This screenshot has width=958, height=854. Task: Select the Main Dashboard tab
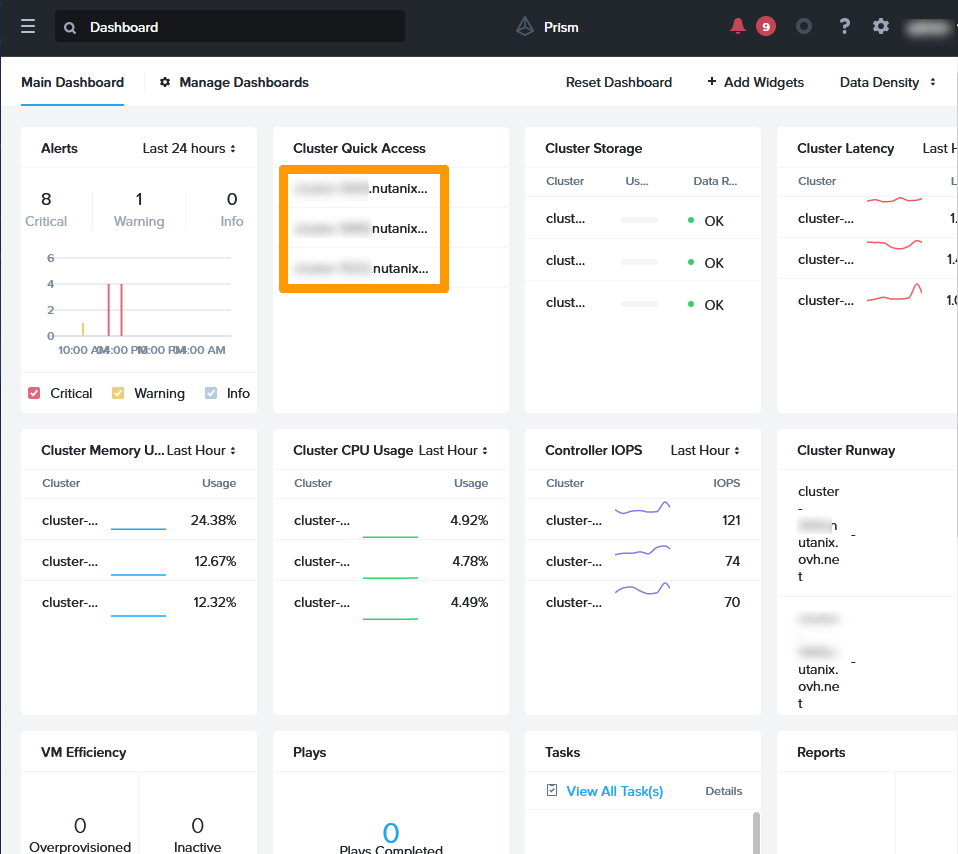pos(72,83)
